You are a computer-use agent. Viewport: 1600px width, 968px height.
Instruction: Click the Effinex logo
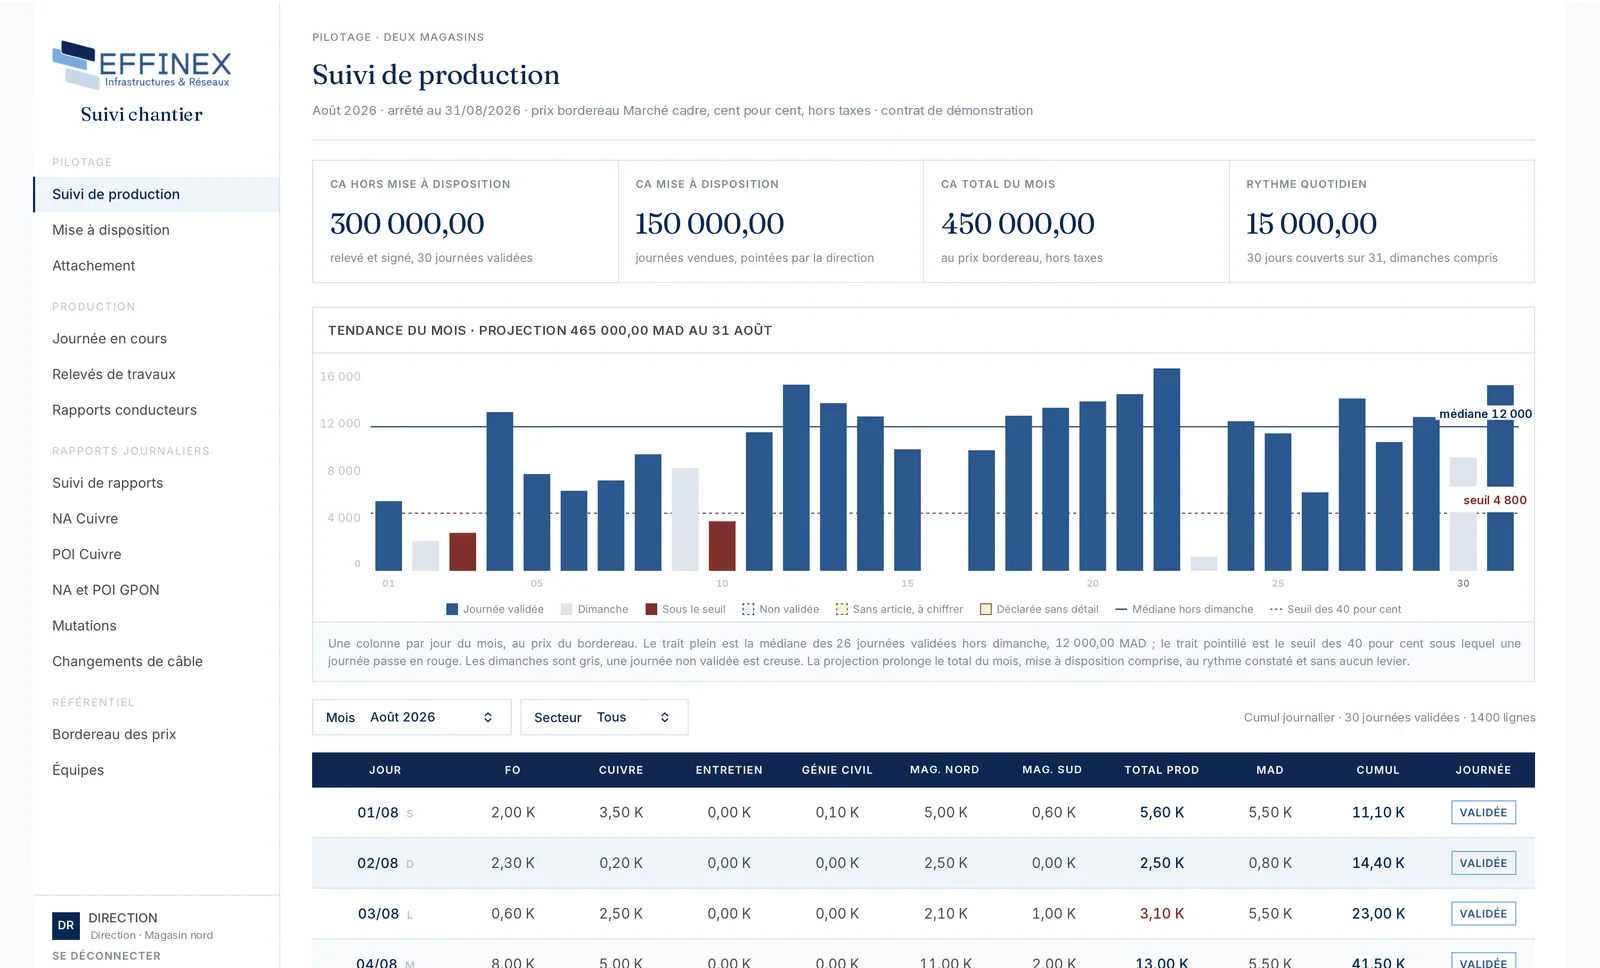141,64
